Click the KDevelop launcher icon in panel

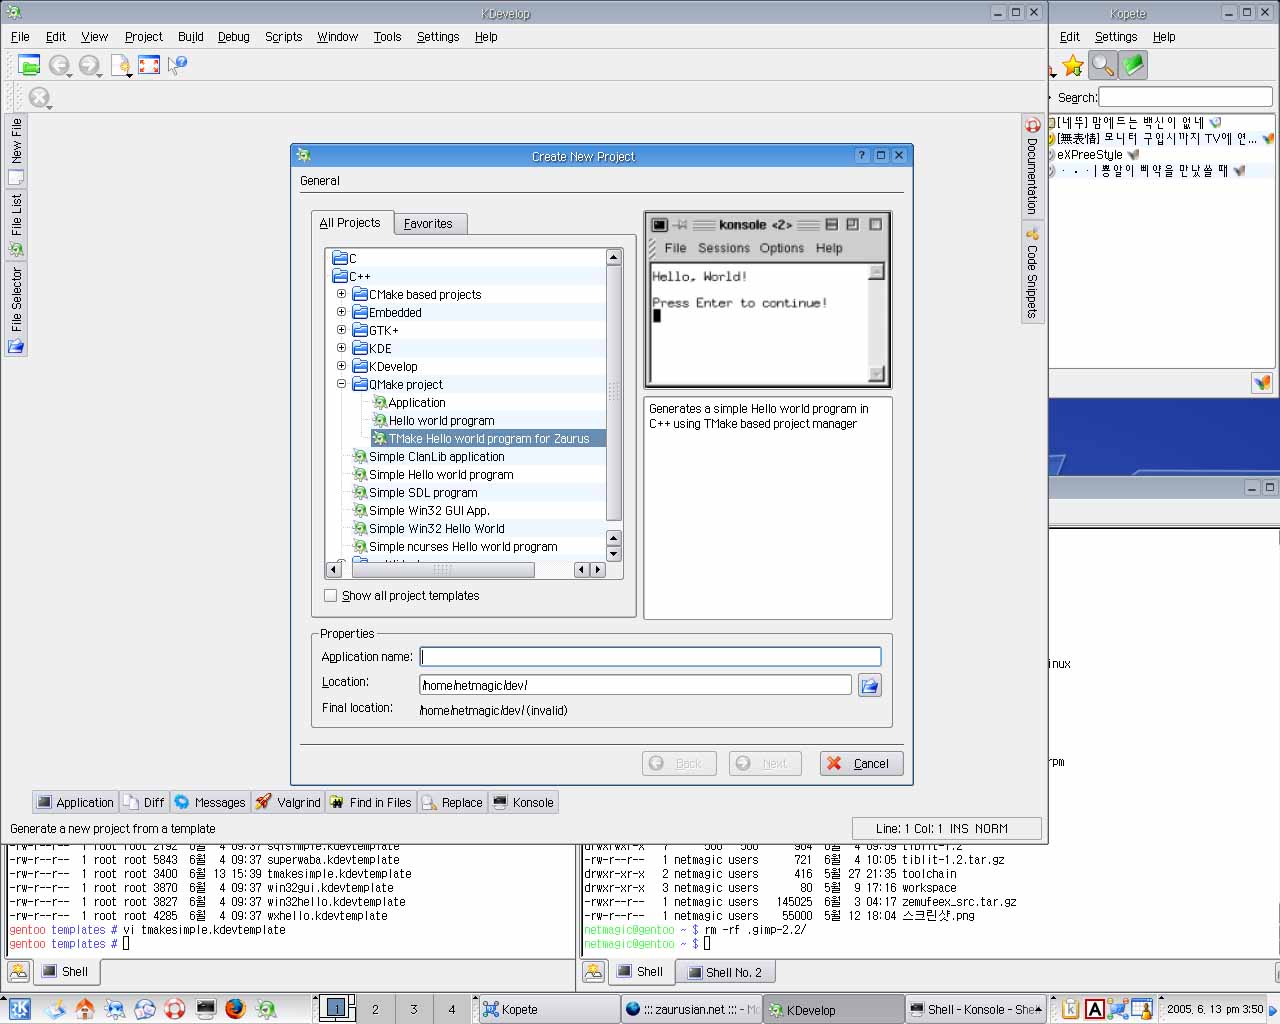point(266,1008)
